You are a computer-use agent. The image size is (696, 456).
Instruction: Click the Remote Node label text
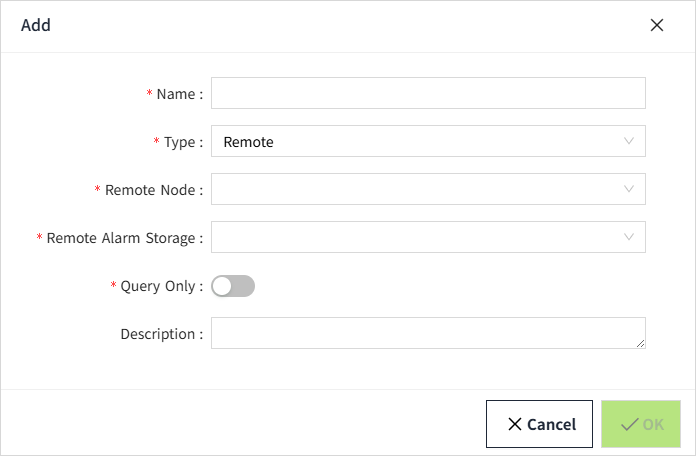tap(153, 190)
